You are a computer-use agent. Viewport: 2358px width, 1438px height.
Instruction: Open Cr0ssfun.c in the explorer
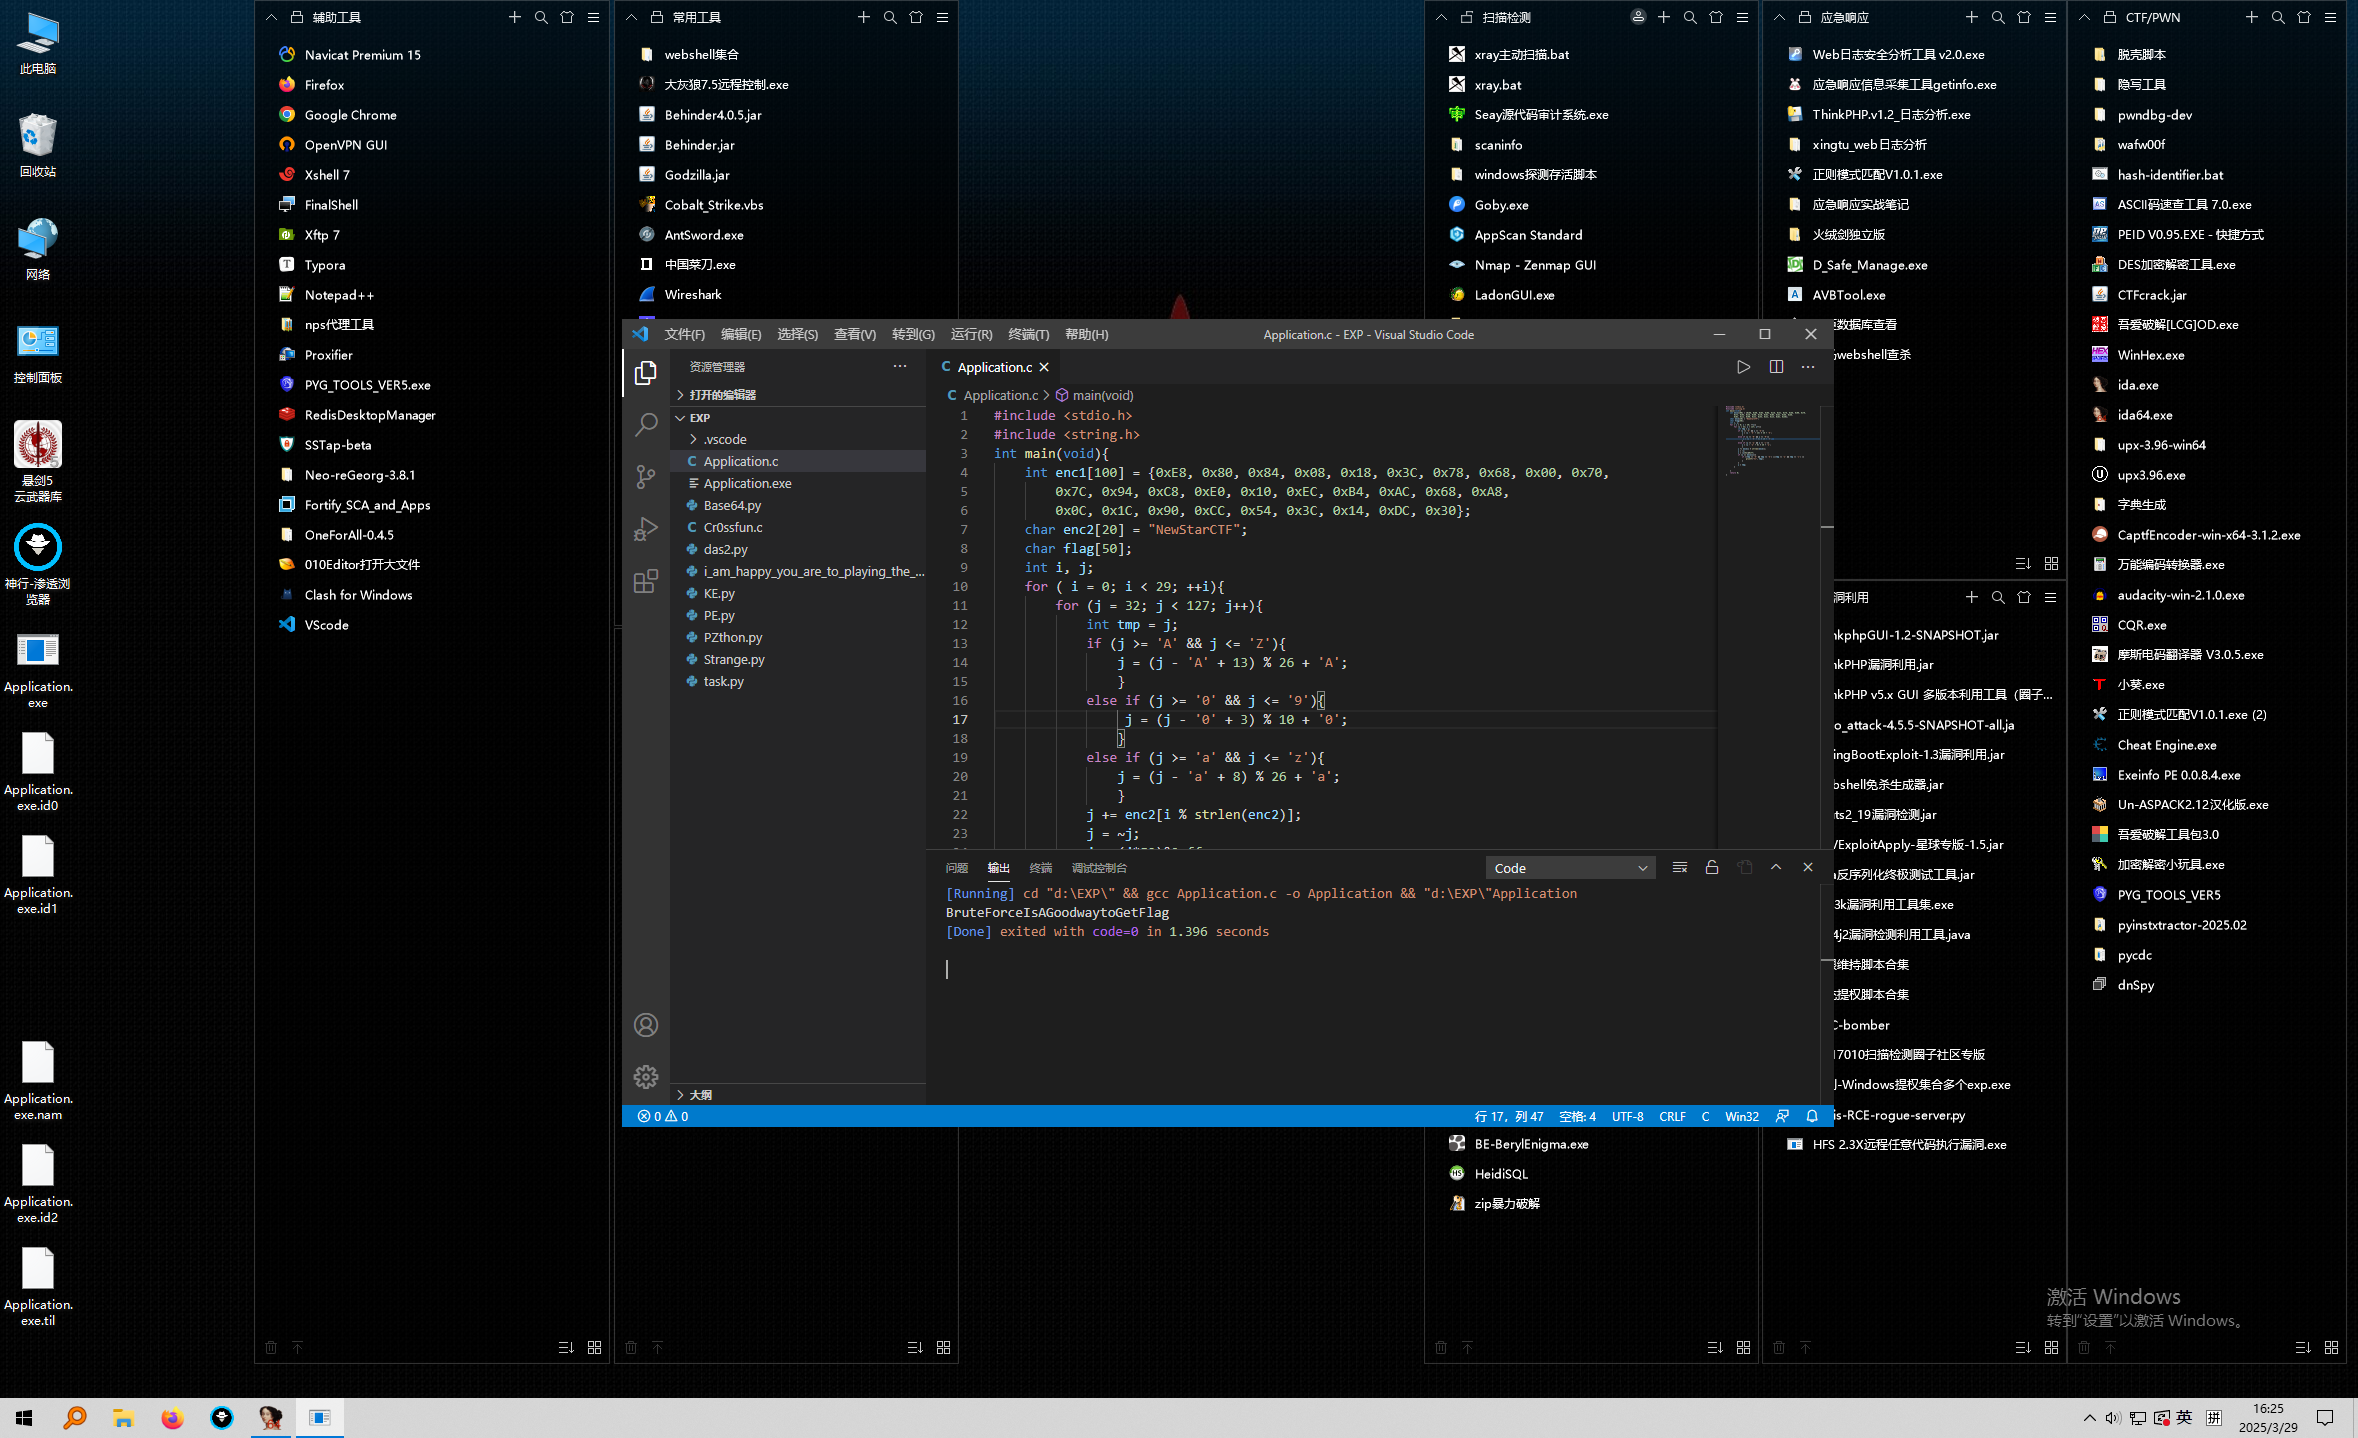732,527
